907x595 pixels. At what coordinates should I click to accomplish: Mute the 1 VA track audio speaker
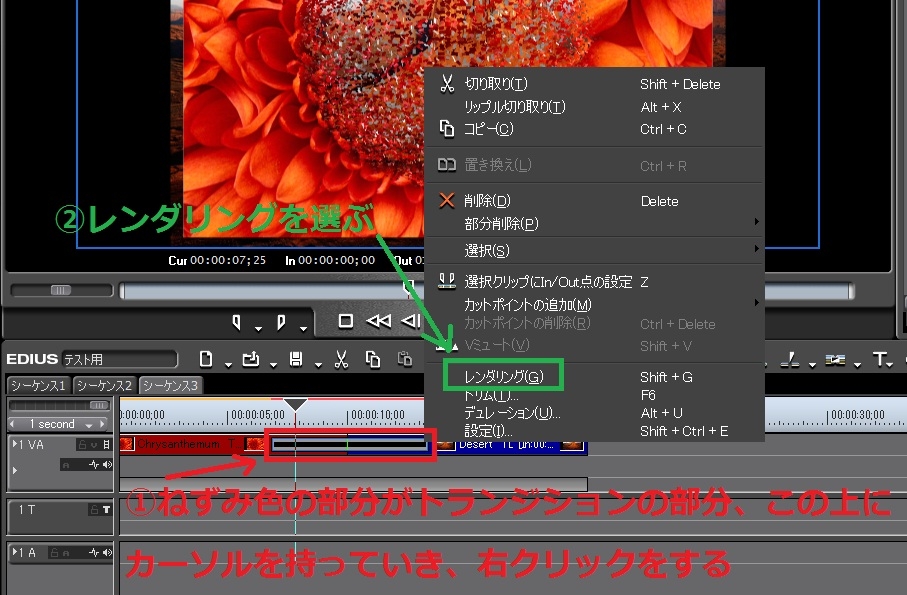point(107,464)
